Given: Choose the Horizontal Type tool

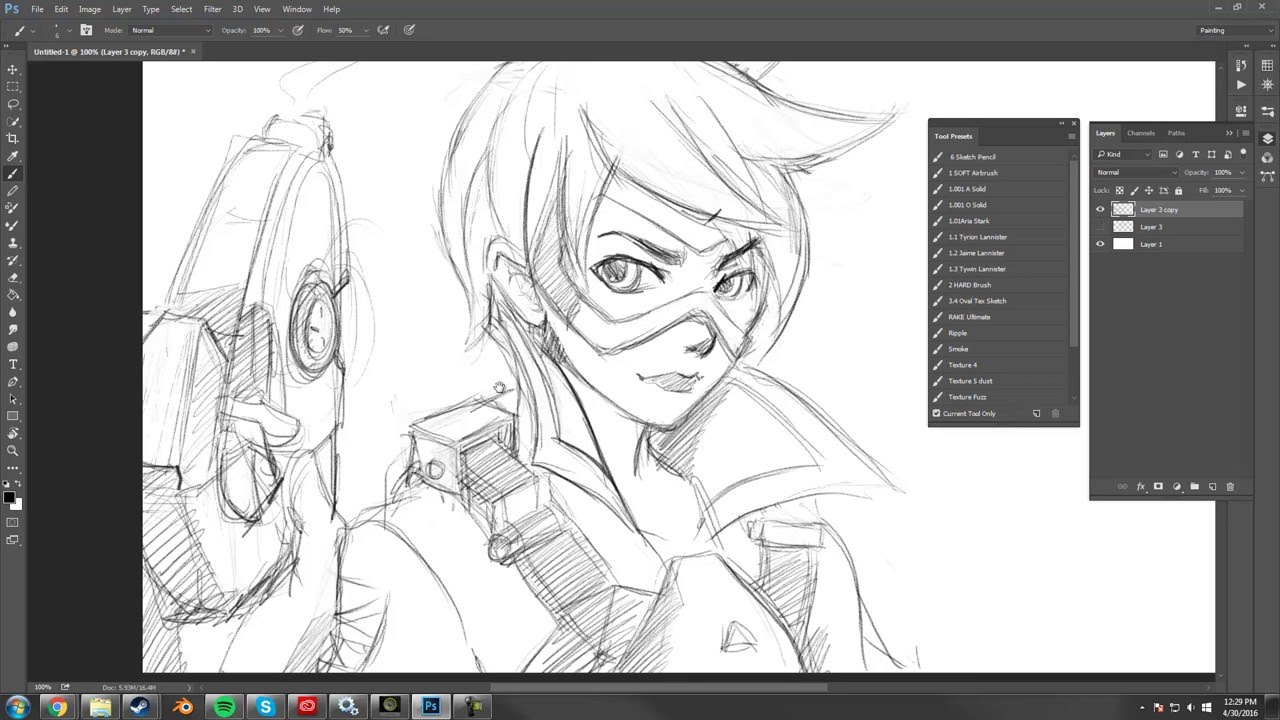Looking at the screenshot, I should (x=13, y=364).
